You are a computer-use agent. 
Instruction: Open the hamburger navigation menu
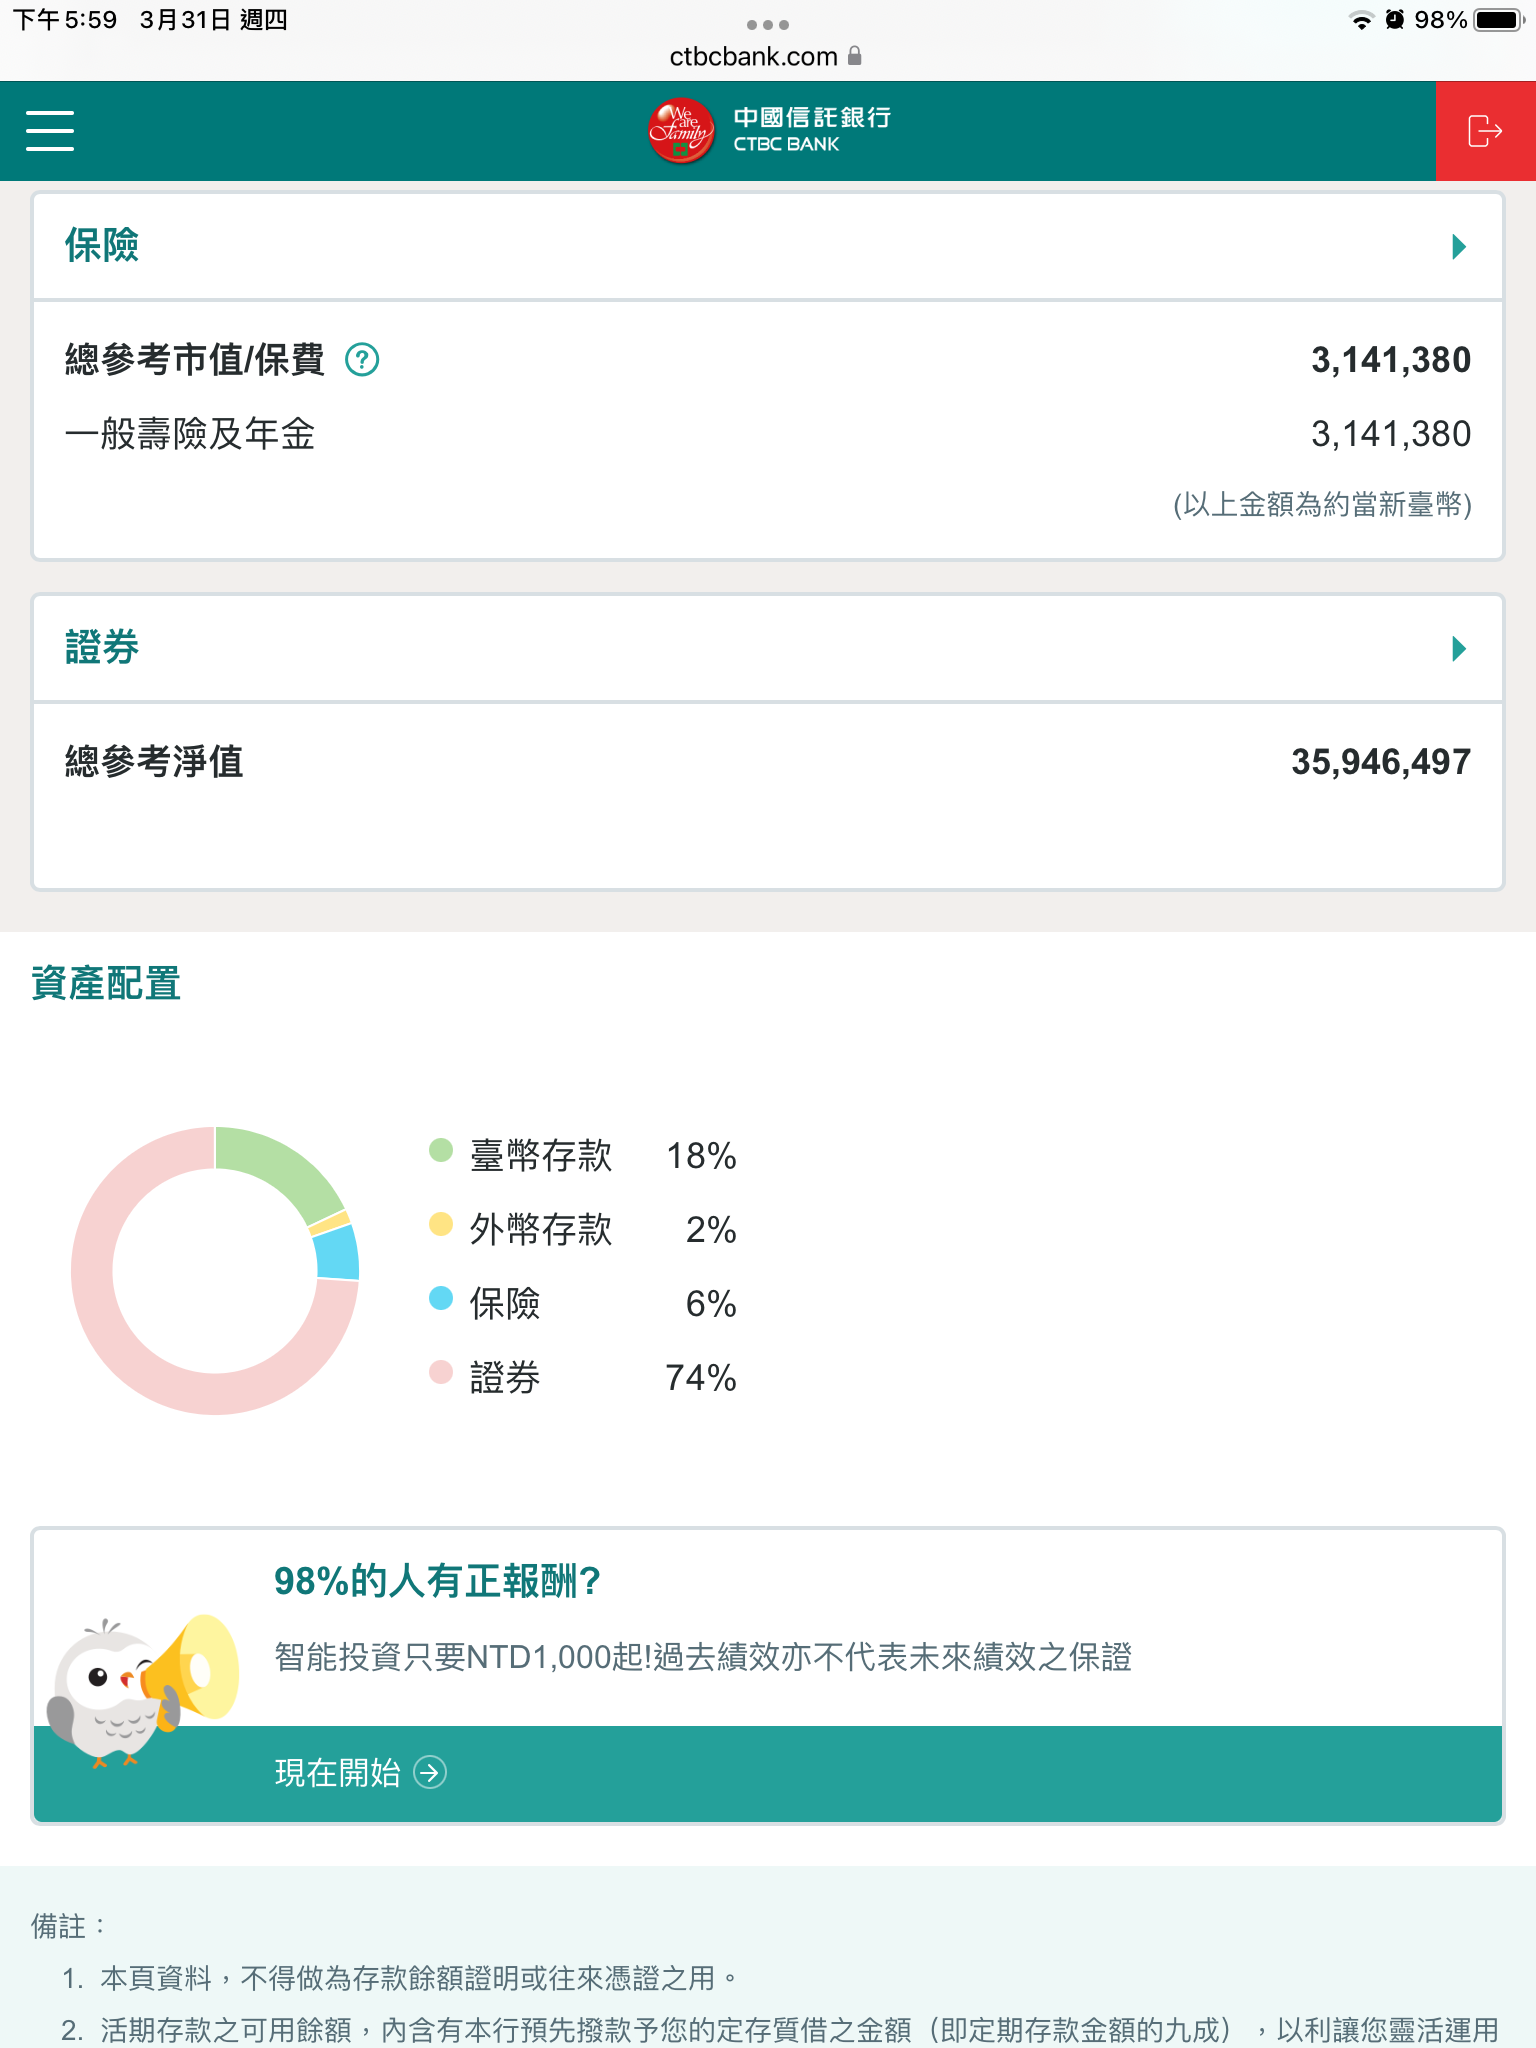[x=50, y=131]
